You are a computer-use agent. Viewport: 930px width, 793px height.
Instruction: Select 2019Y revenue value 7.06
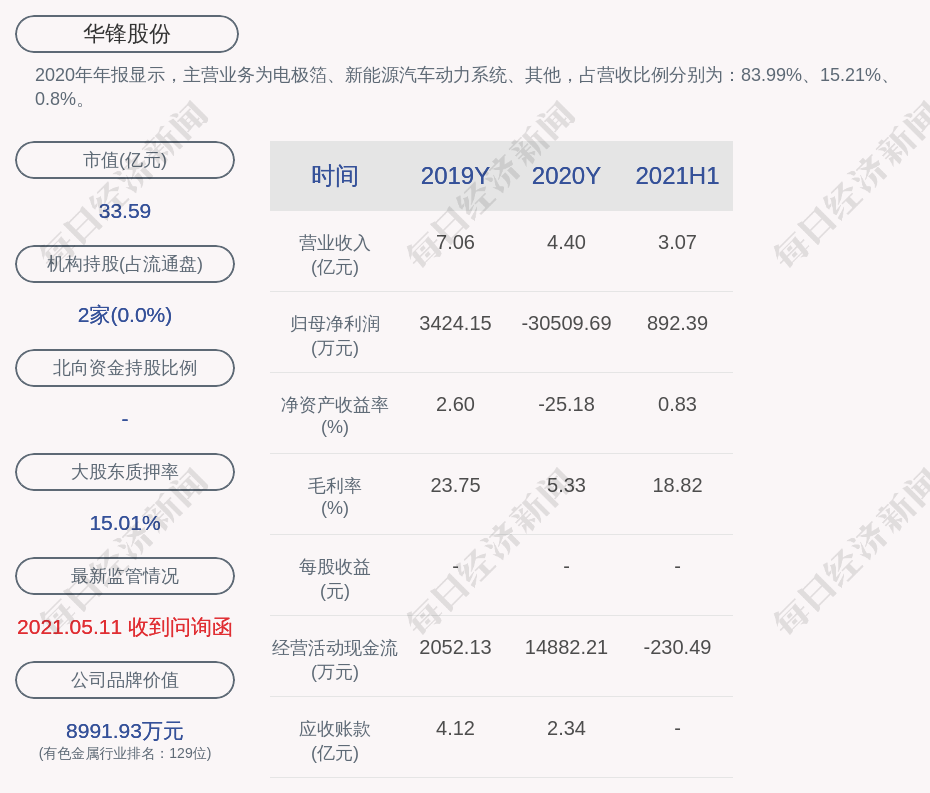click(455, 243)
